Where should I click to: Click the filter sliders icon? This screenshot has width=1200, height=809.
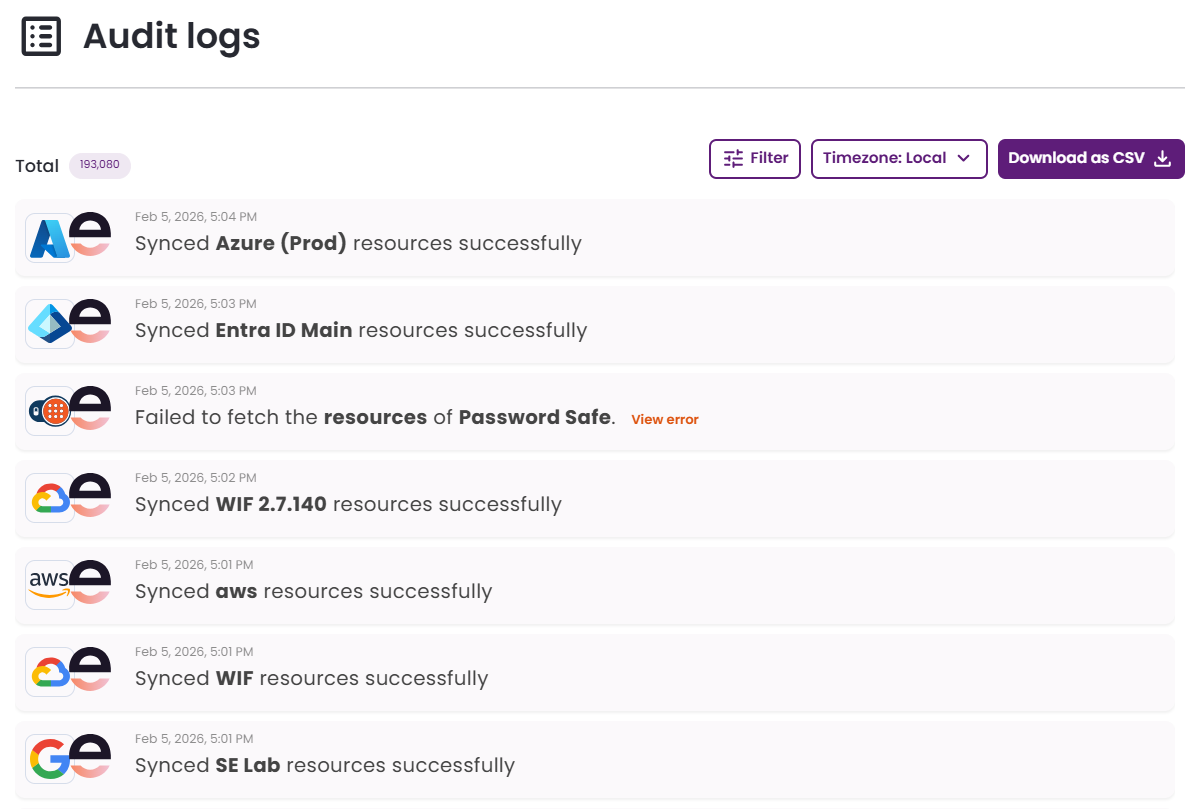(x=733, y=158)
